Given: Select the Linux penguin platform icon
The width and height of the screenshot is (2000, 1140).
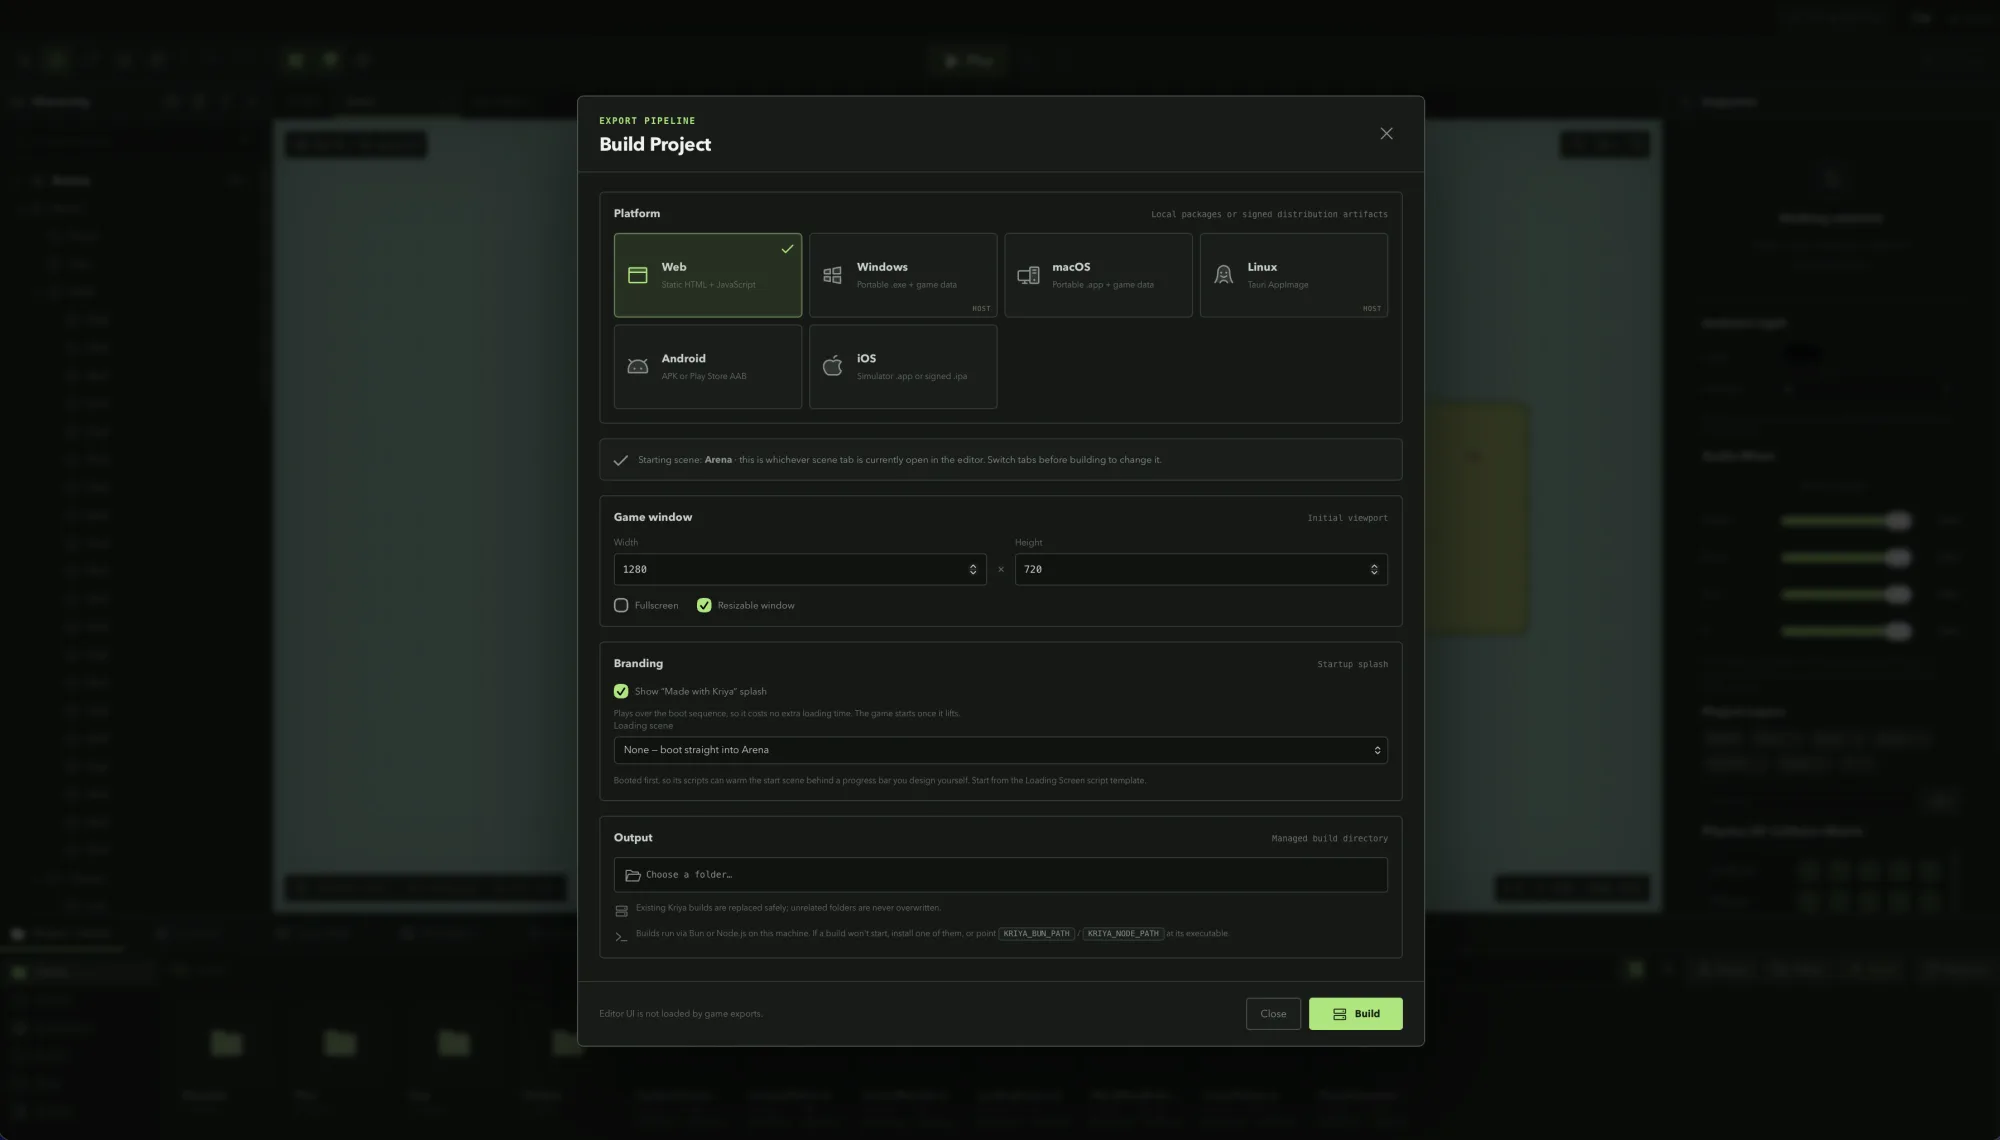Looking at the screenshot, I should coord(1223,275).
